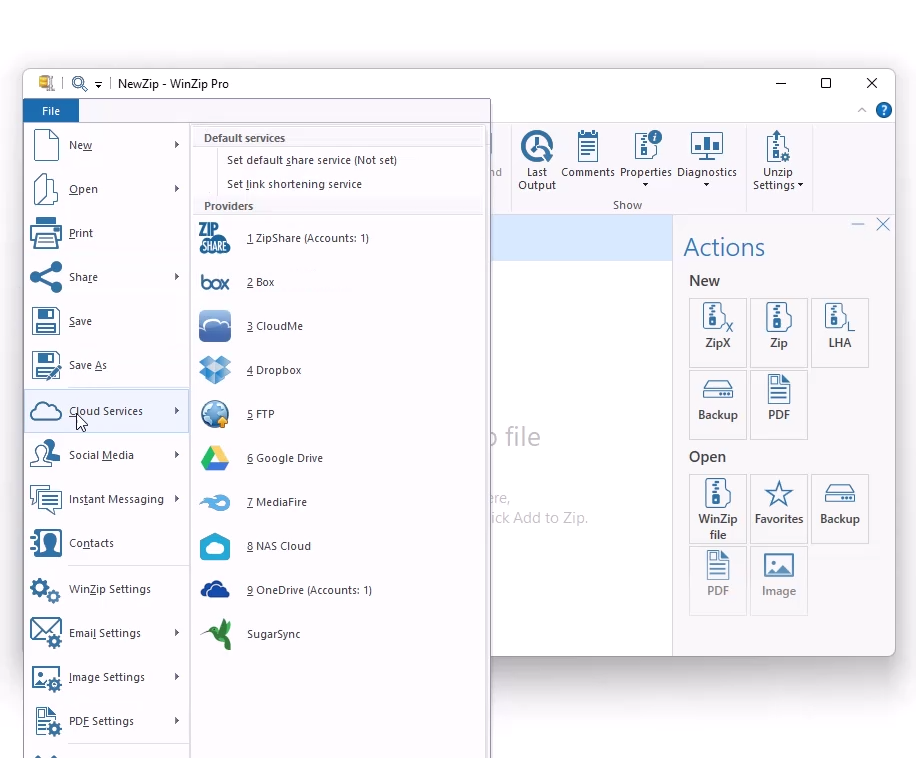This screenshot has height=758, width=916.
Task: Click the File tab
Action: (x=51, y=111)
